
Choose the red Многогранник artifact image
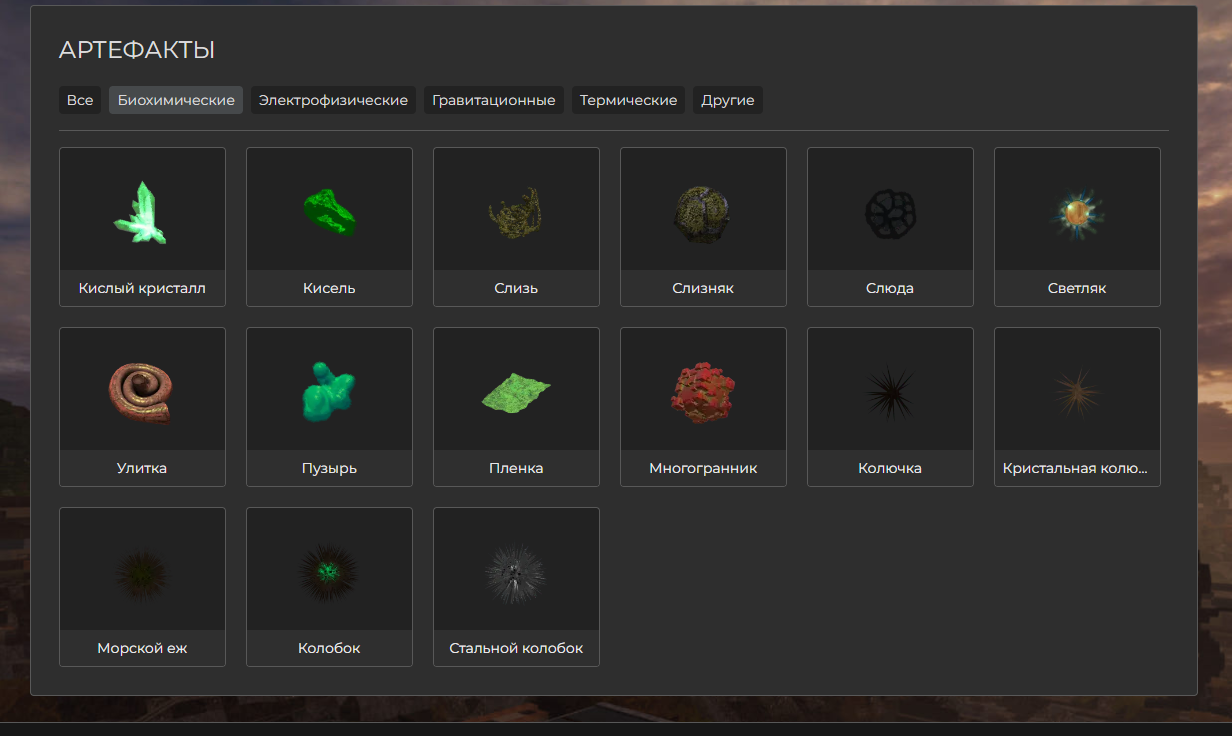coord(703,392)
